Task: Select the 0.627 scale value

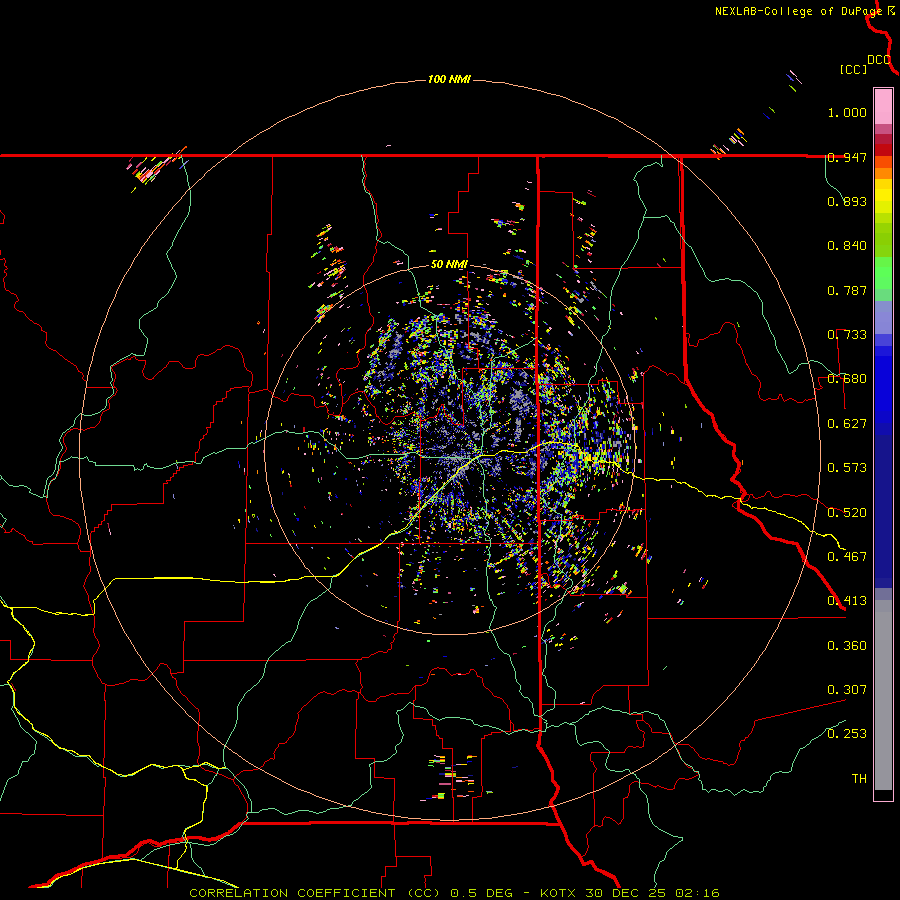Action: (847, 424)
